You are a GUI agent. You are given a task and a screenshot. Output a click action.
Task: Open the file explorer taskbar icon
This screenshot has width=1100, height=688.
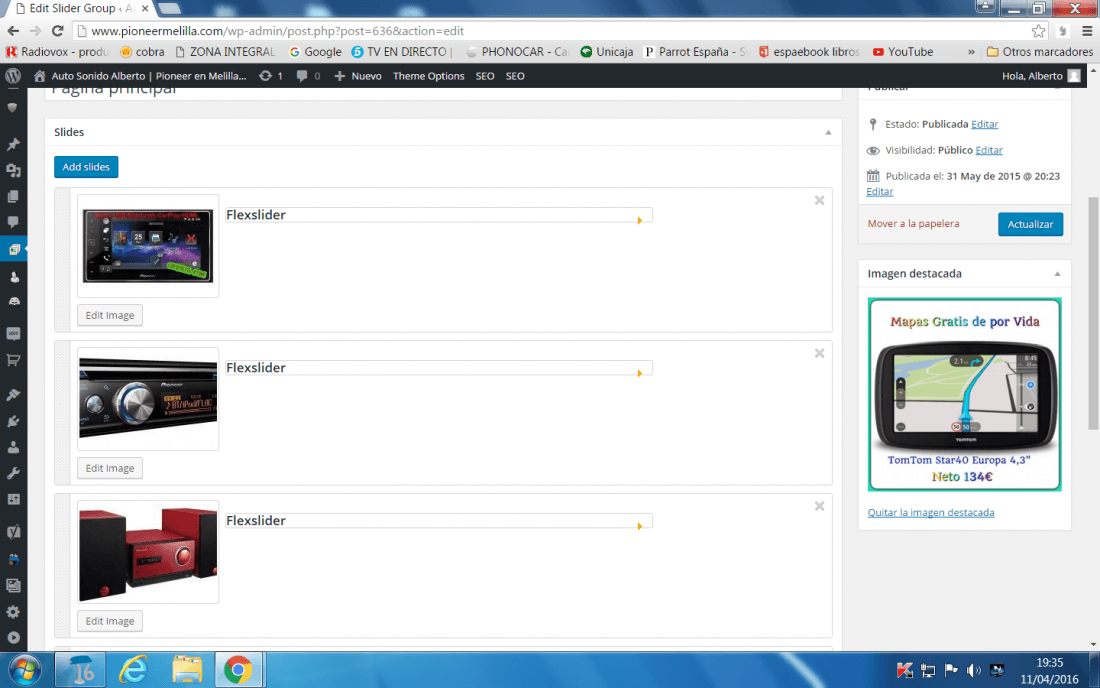[187, 670]
